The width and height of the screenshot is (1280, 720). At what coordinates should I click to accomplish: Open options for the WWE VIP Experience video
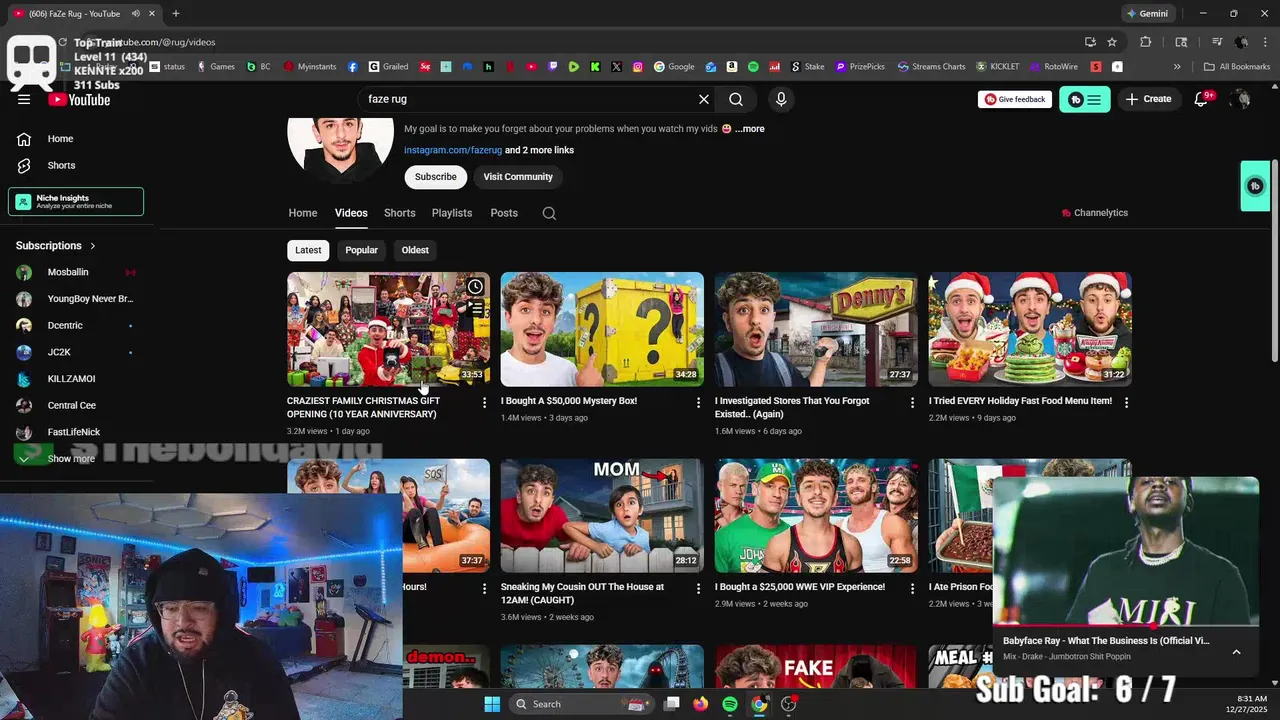[x=912, y=588]
